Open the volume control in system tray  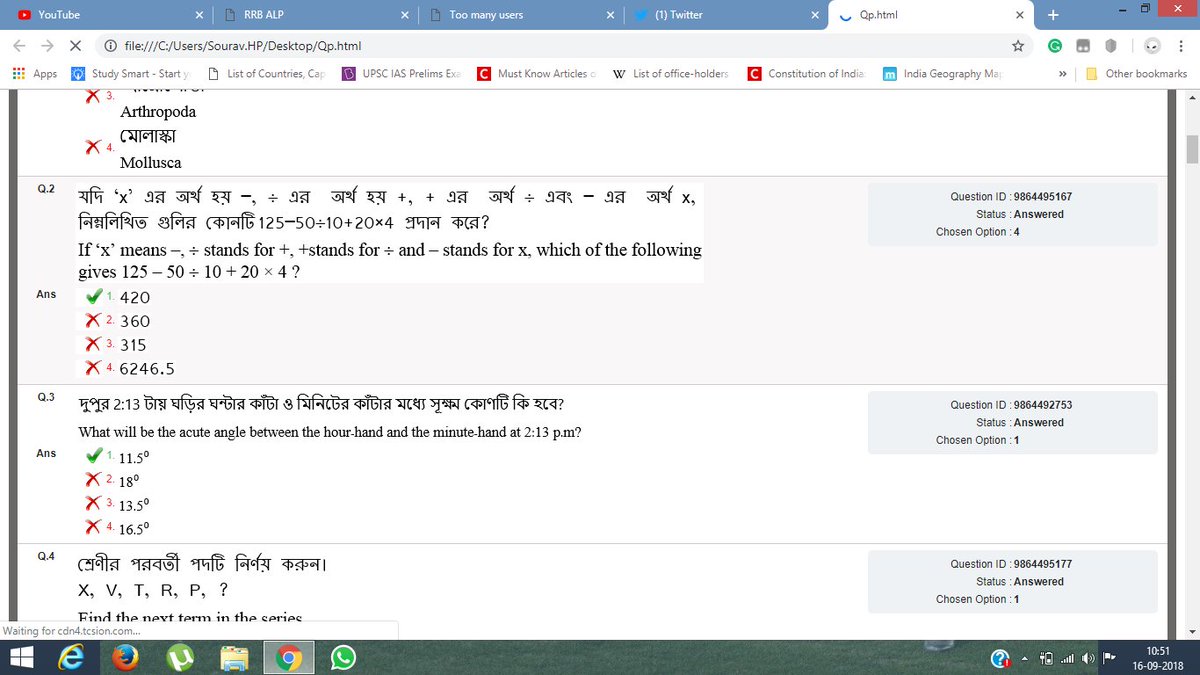1088,657
